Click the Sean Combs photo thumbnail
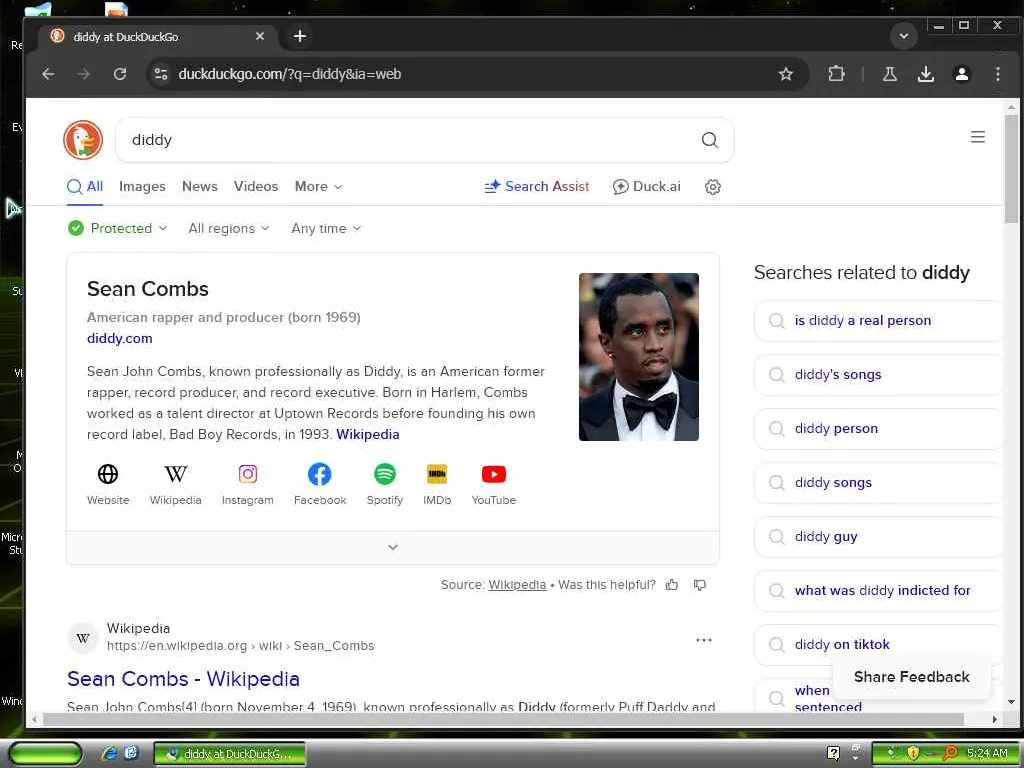 [x=639, y=357]
